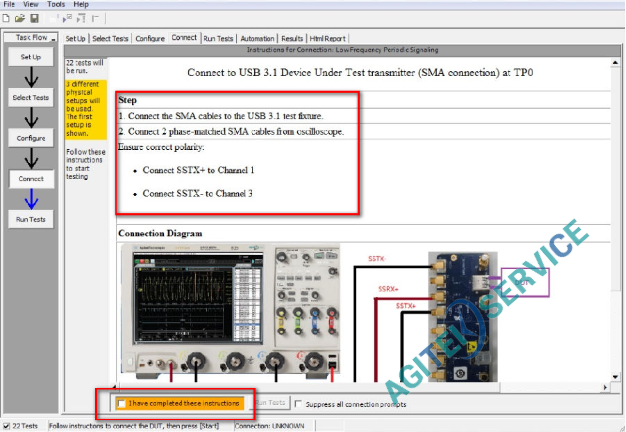Image resolution: width=626 pixels, height=432 pixels.
Task: Open the File menu
Action: click(x=10, y=5)
